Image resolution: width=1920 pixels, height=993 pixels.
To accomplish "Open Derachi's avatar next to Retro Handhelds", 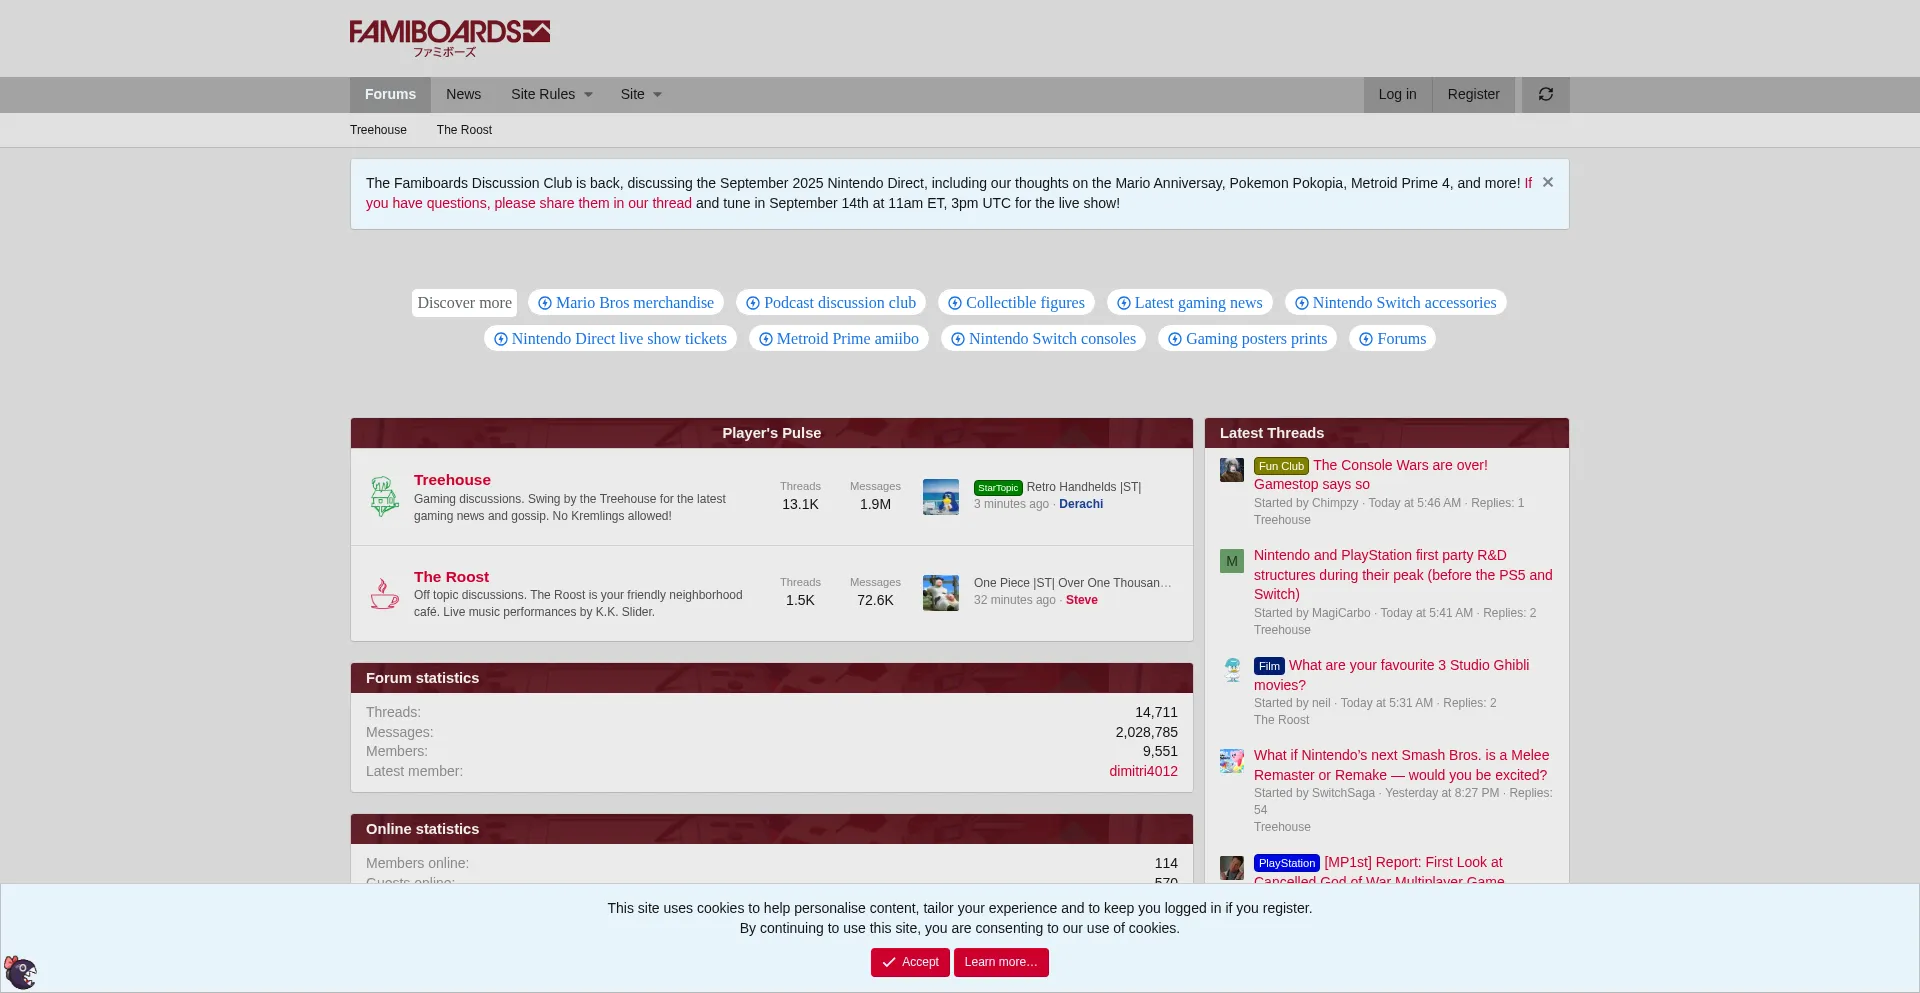I will tap(940, 497).
